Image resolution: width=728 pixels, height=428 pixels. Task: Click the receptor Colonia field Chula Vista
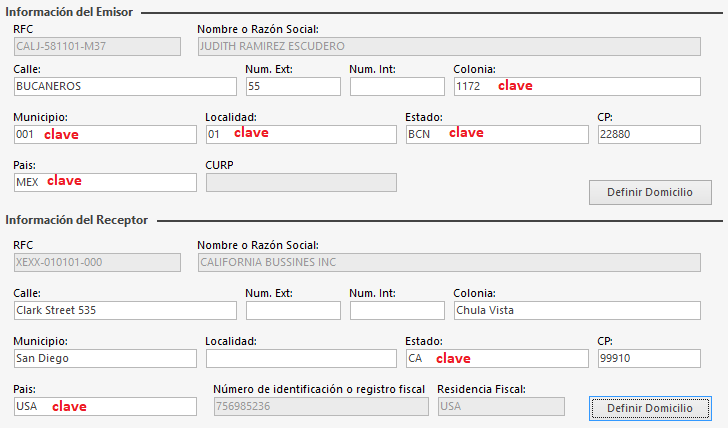(576, 310)
